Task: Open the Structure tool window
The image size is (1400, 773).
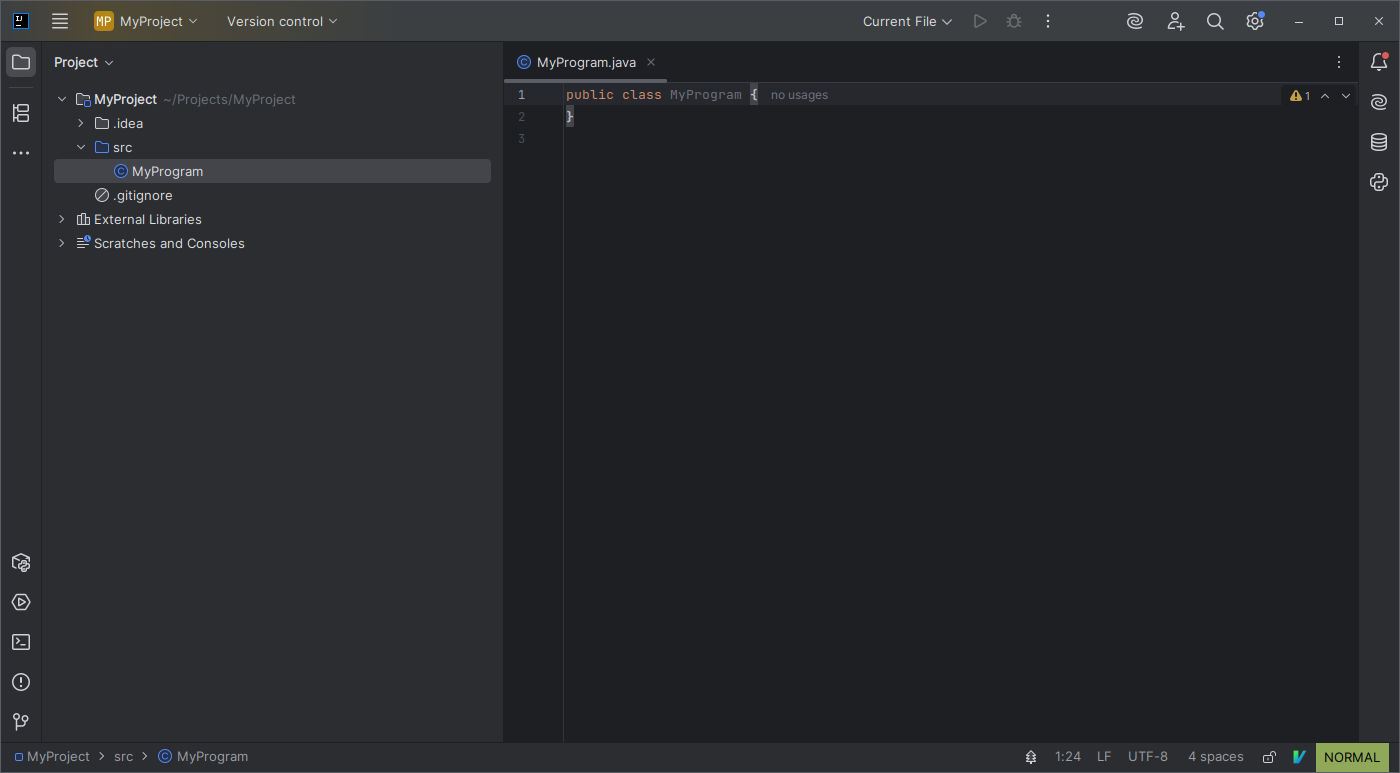Action: 21,113
